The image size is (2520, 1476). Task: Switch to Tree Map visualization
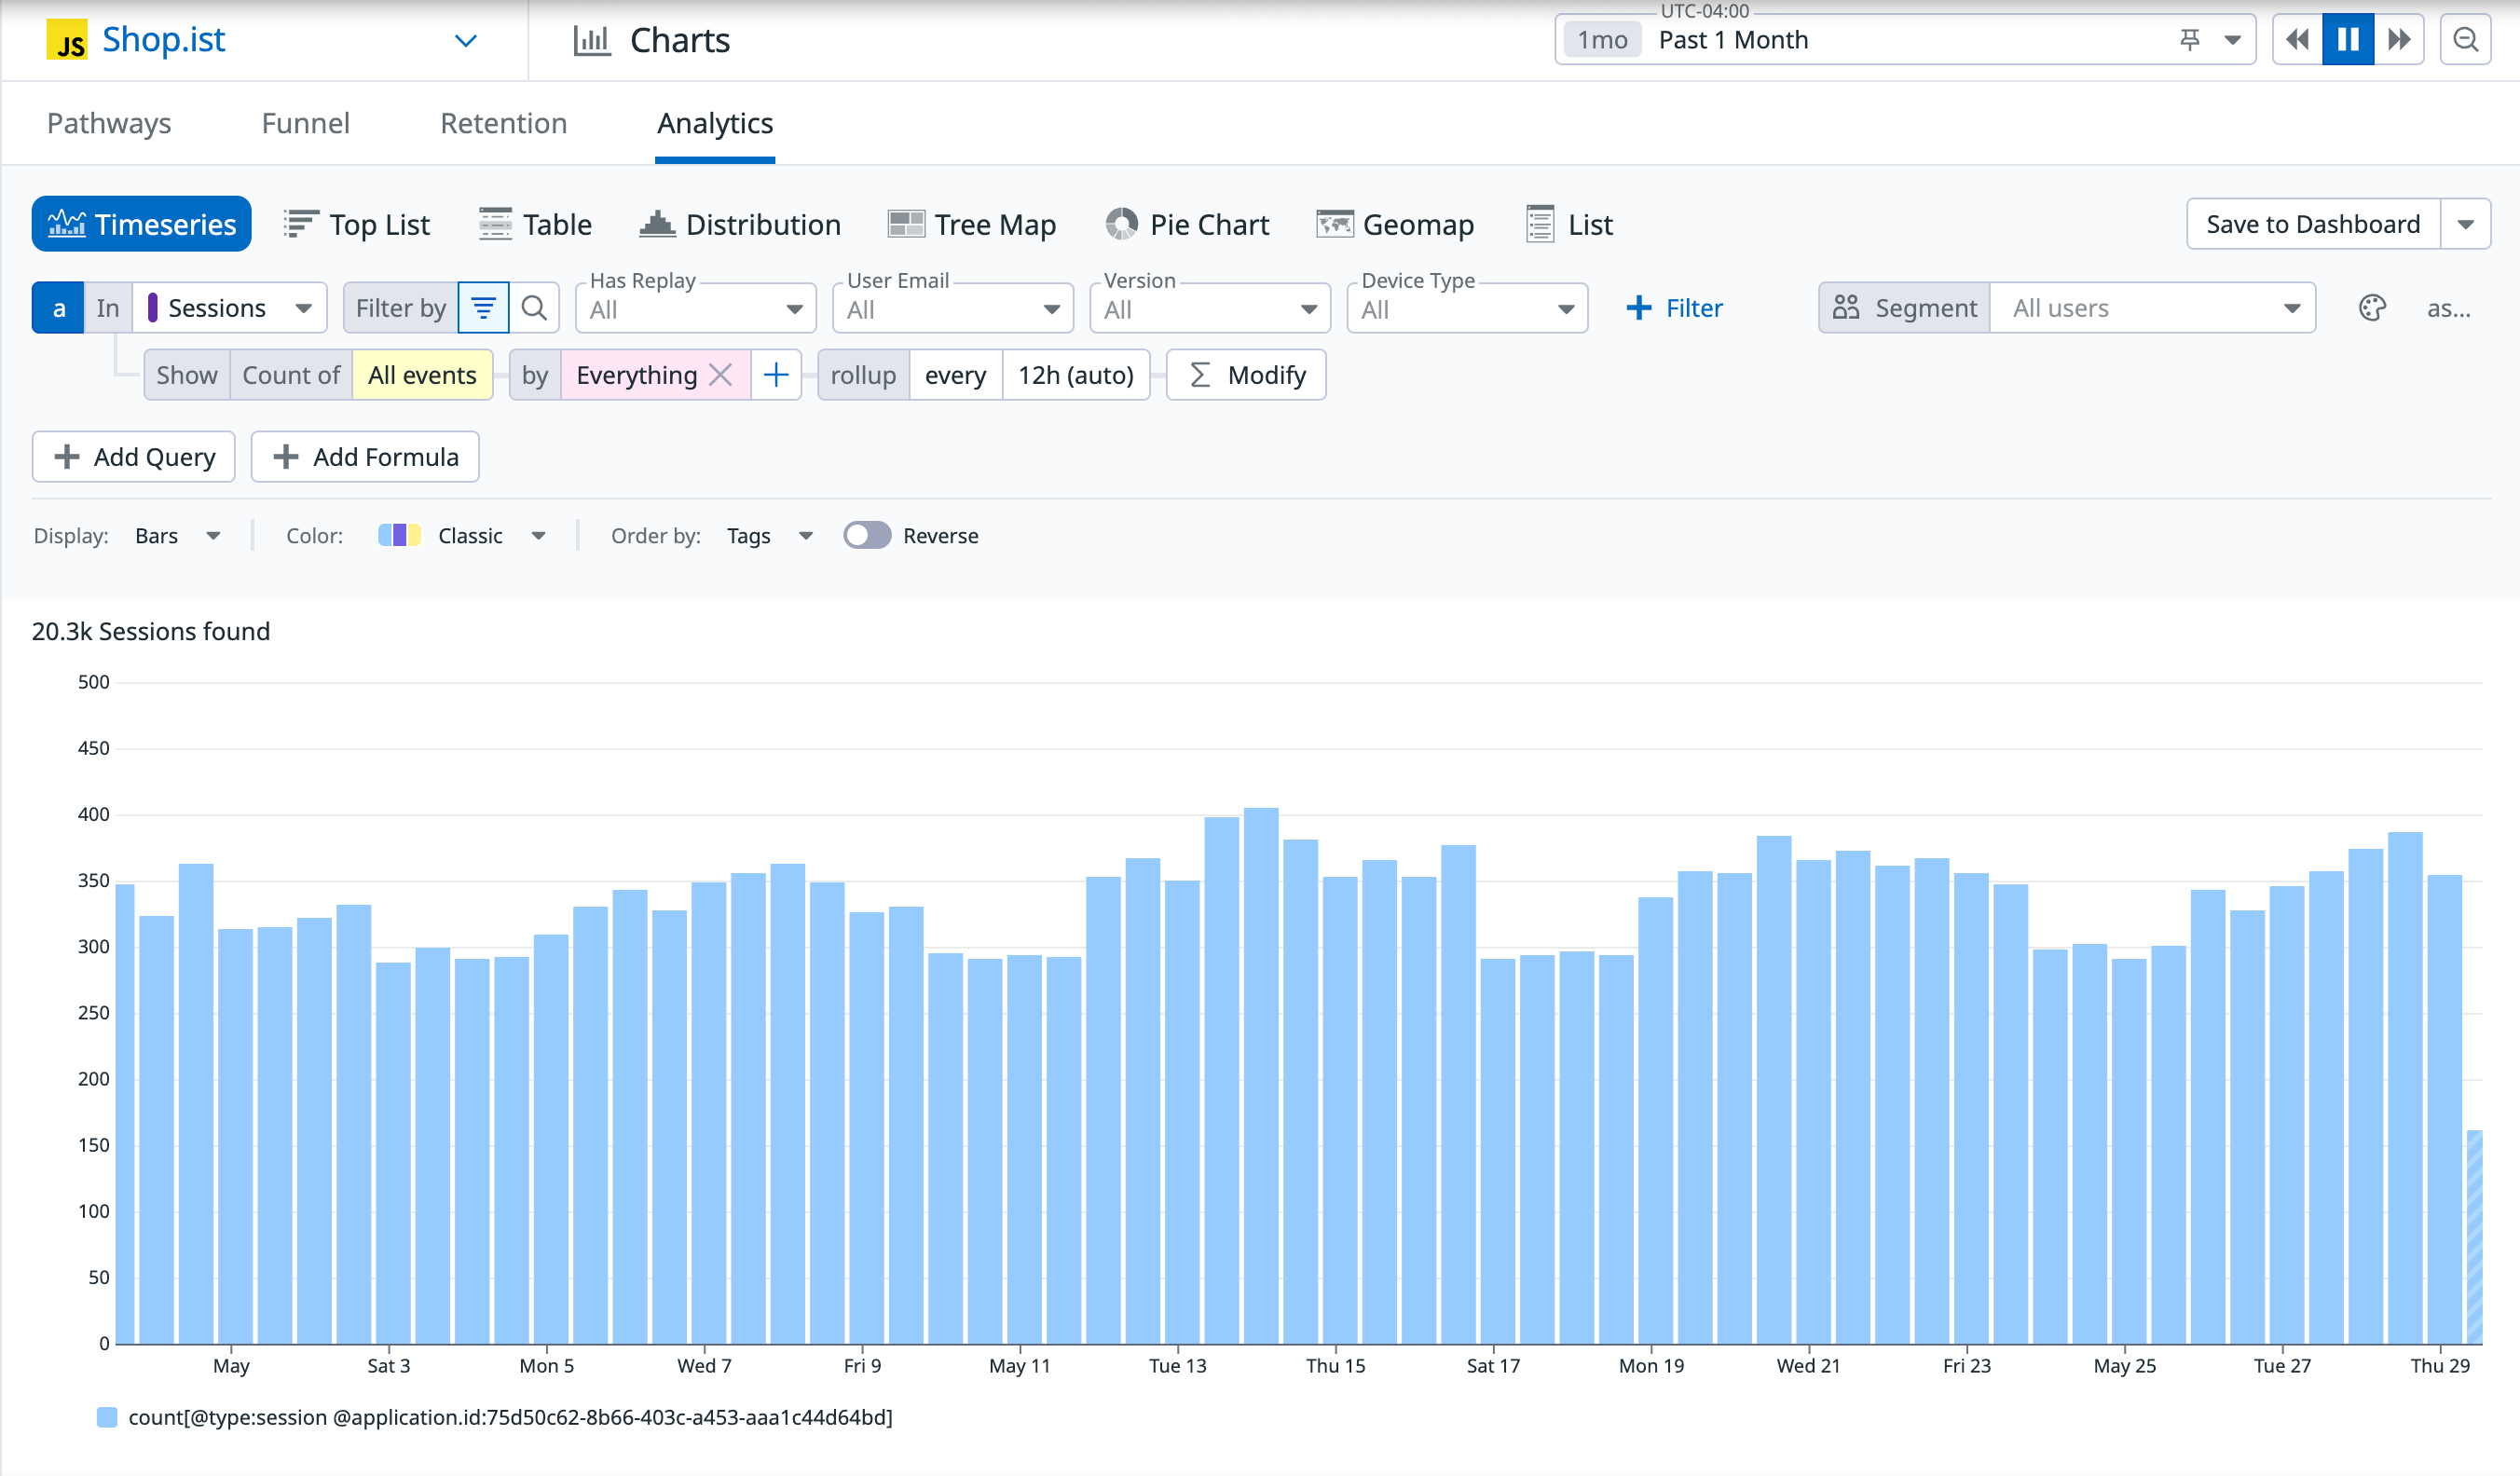coord(972,224)
